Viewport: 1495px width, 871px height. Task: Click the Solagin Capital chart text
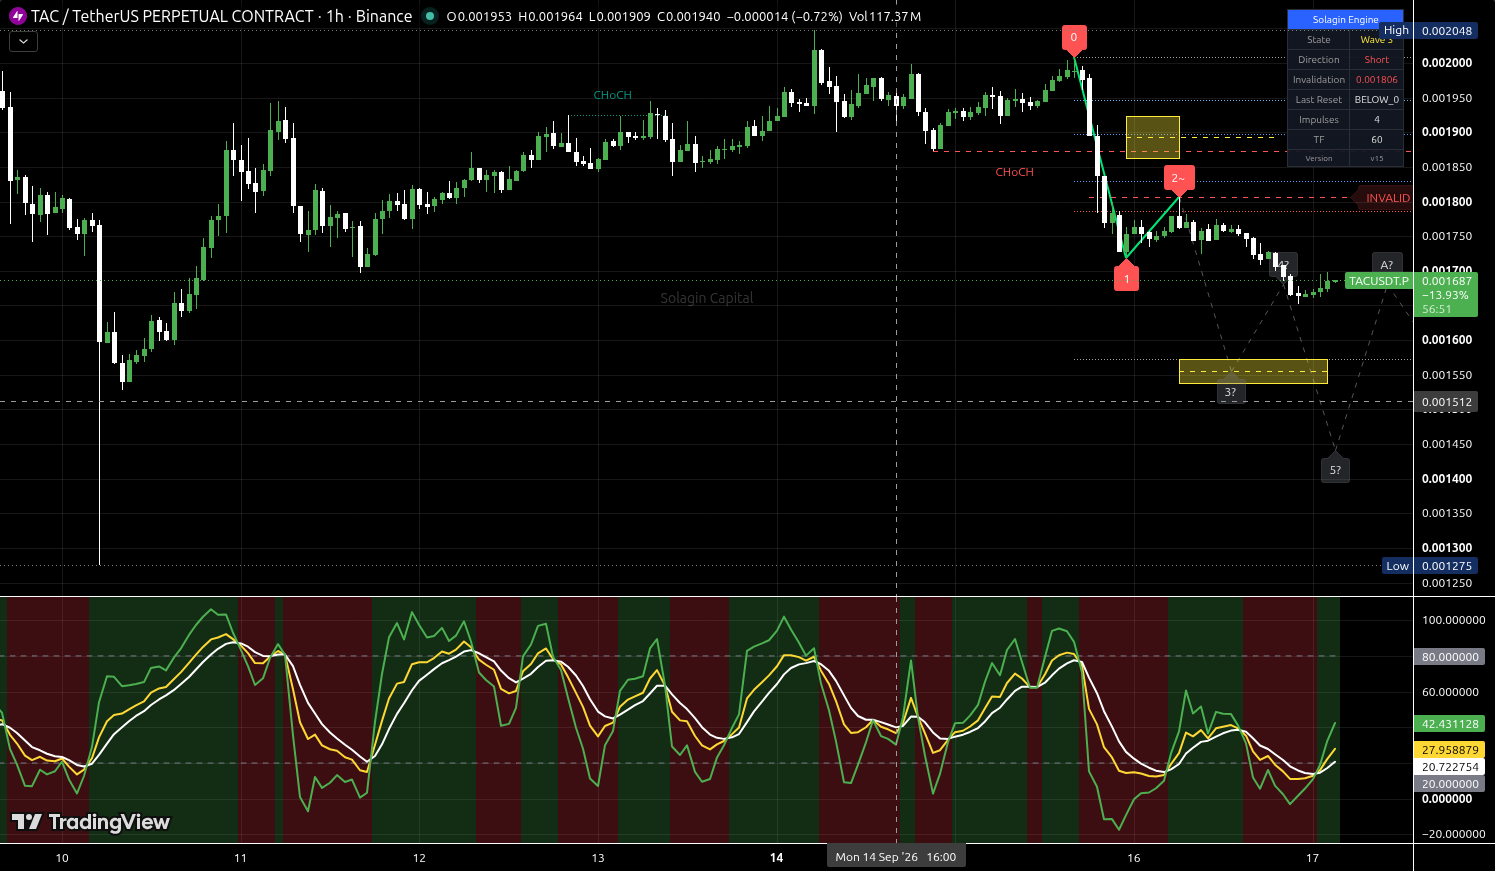click(707, 298)
